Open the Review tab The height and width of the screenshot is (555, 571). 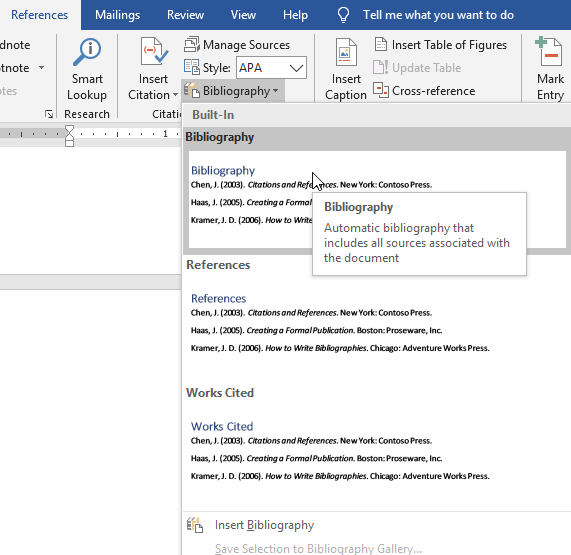pos(185,15)
